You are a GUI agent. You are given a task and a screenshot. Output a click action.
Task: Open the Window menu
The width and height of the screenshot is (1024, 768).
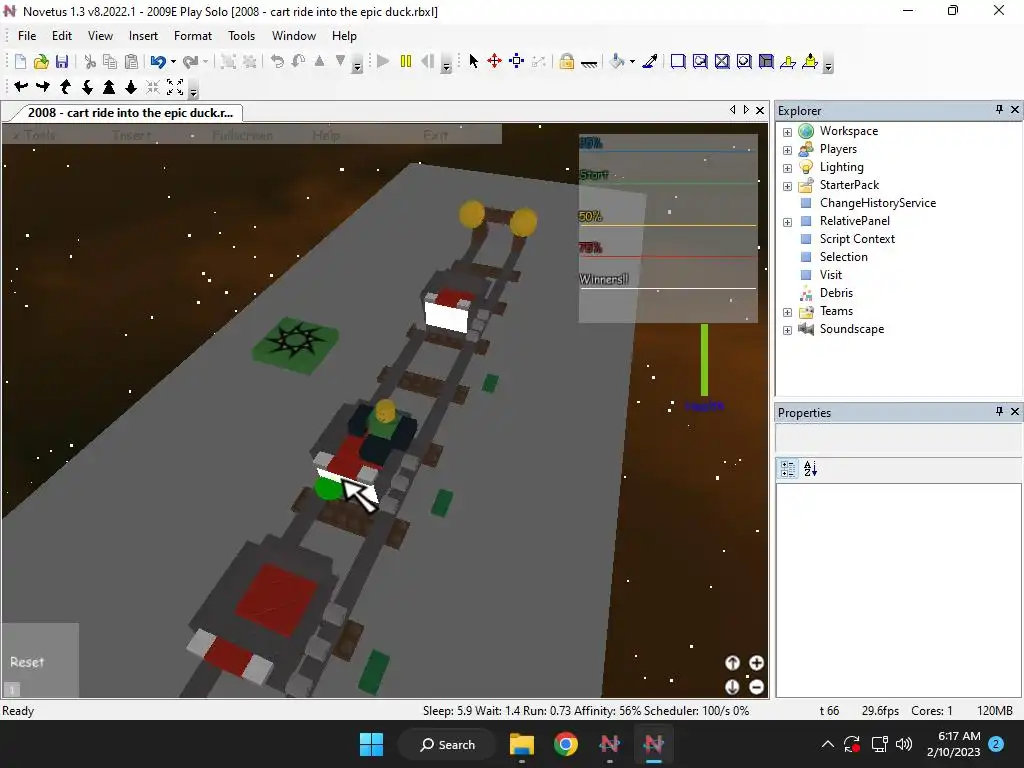click(x=294, y=36)
